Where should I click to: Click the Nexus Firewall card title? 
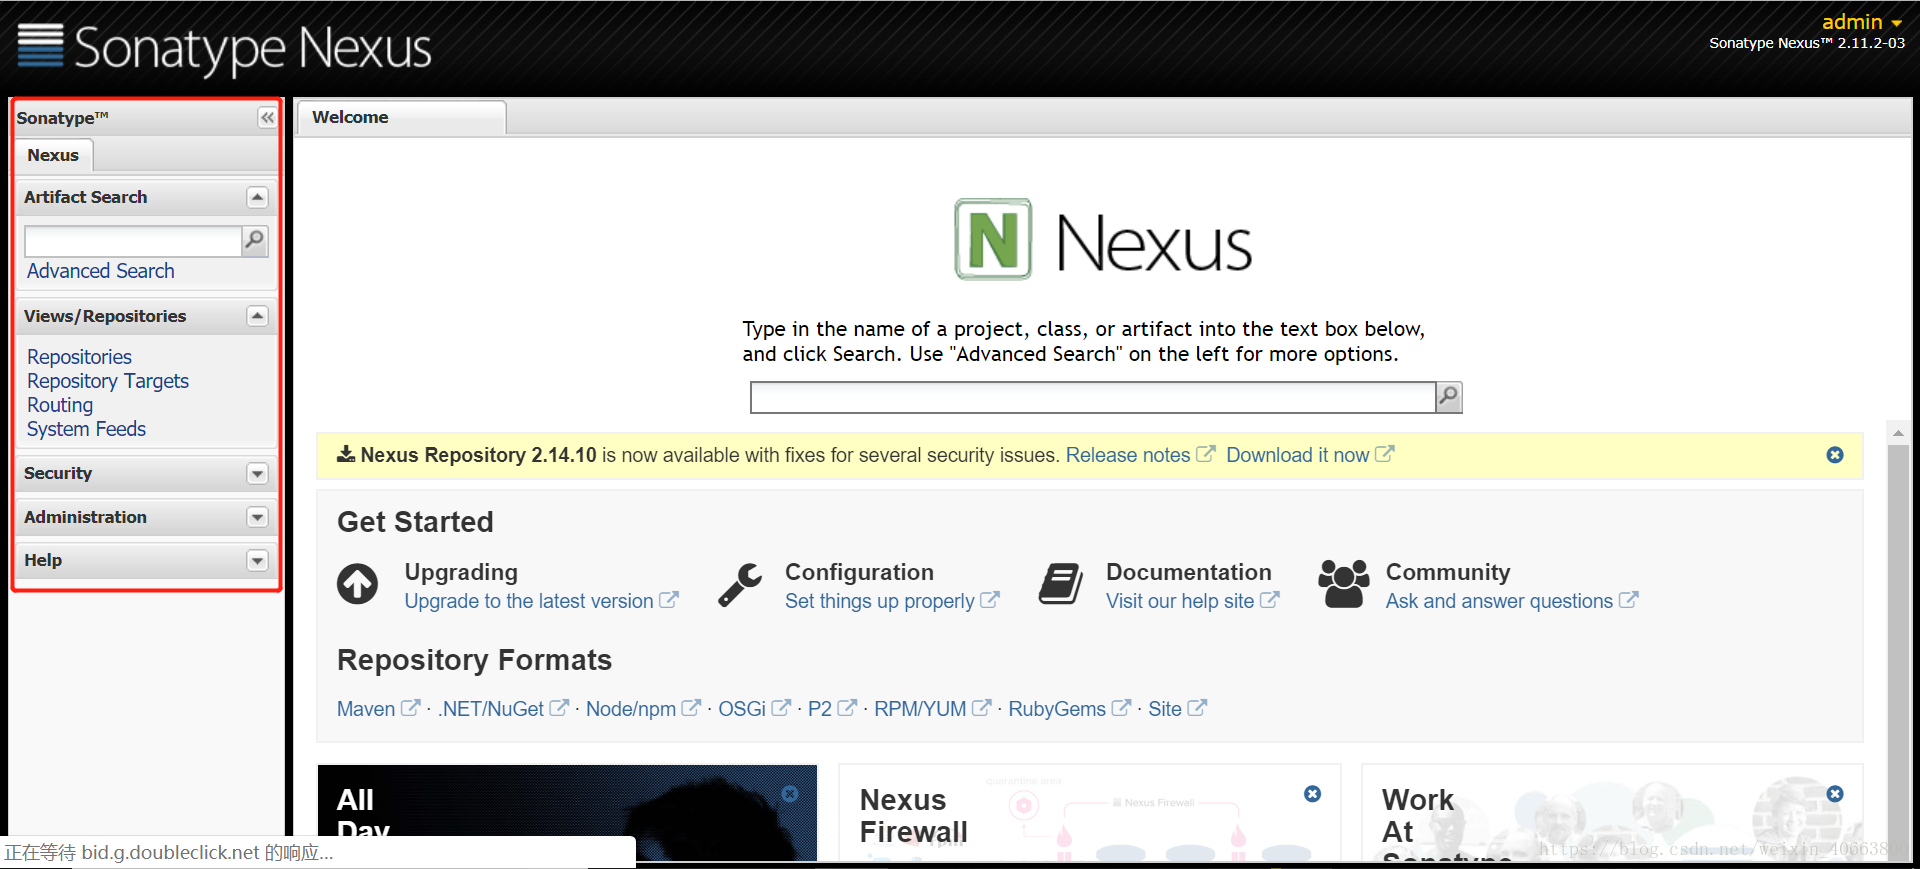click(x=914, y=816)
